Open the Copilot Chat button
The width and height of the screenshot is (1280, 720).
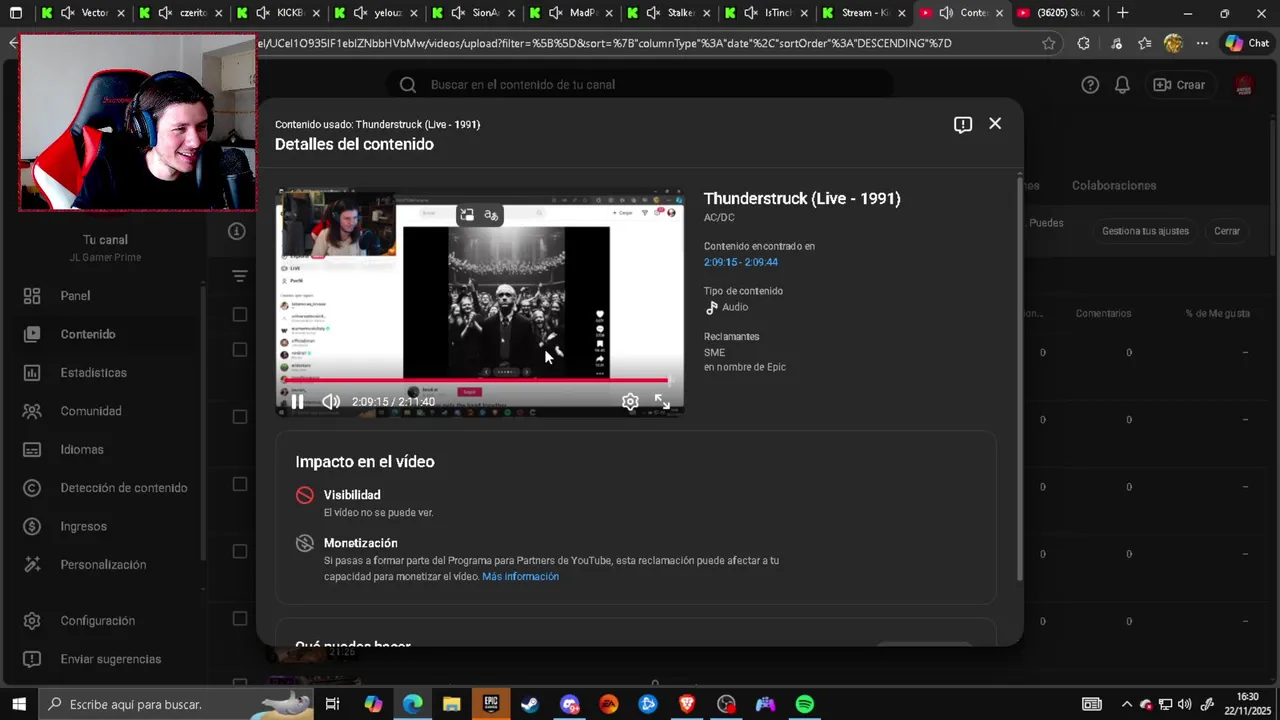(1247, 43)
